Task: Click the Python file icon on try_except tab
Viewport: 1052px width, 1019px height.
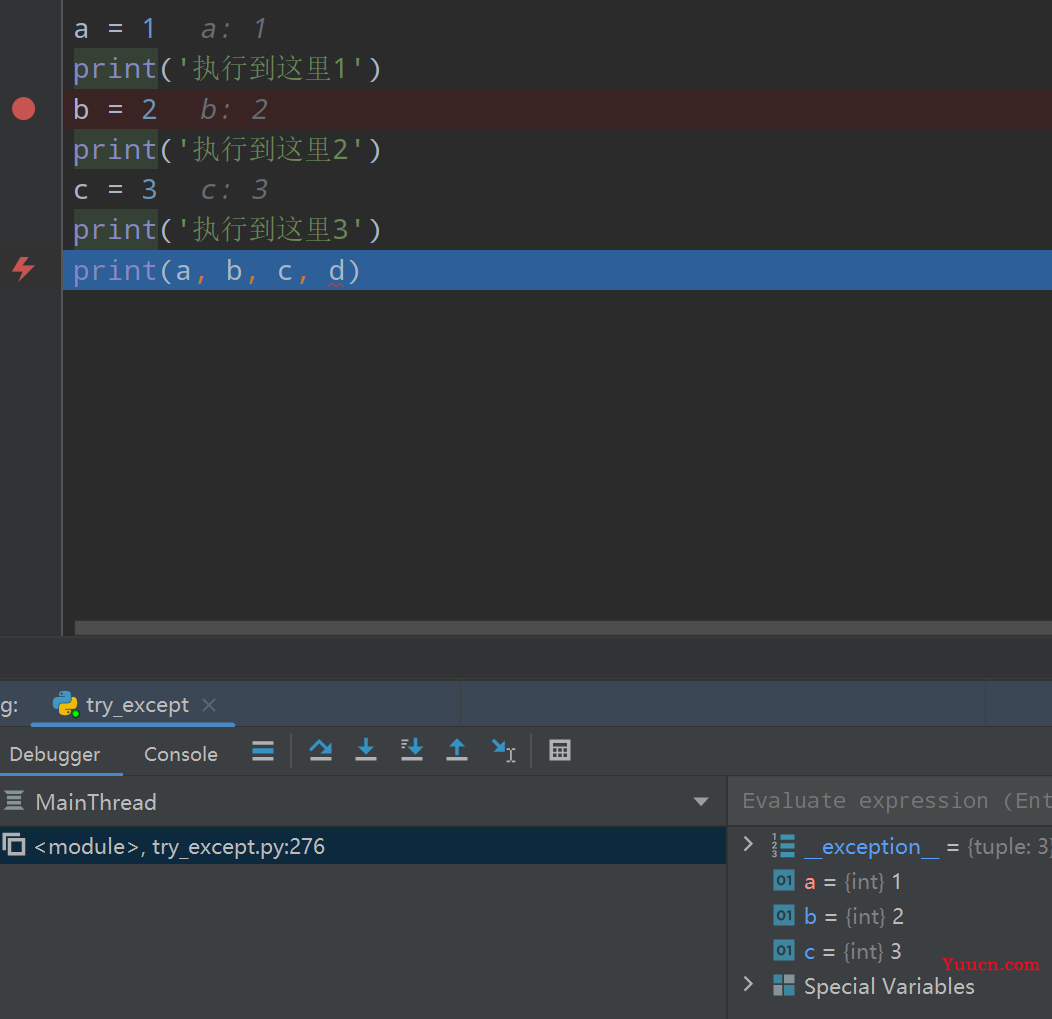Action: [66, 704]
